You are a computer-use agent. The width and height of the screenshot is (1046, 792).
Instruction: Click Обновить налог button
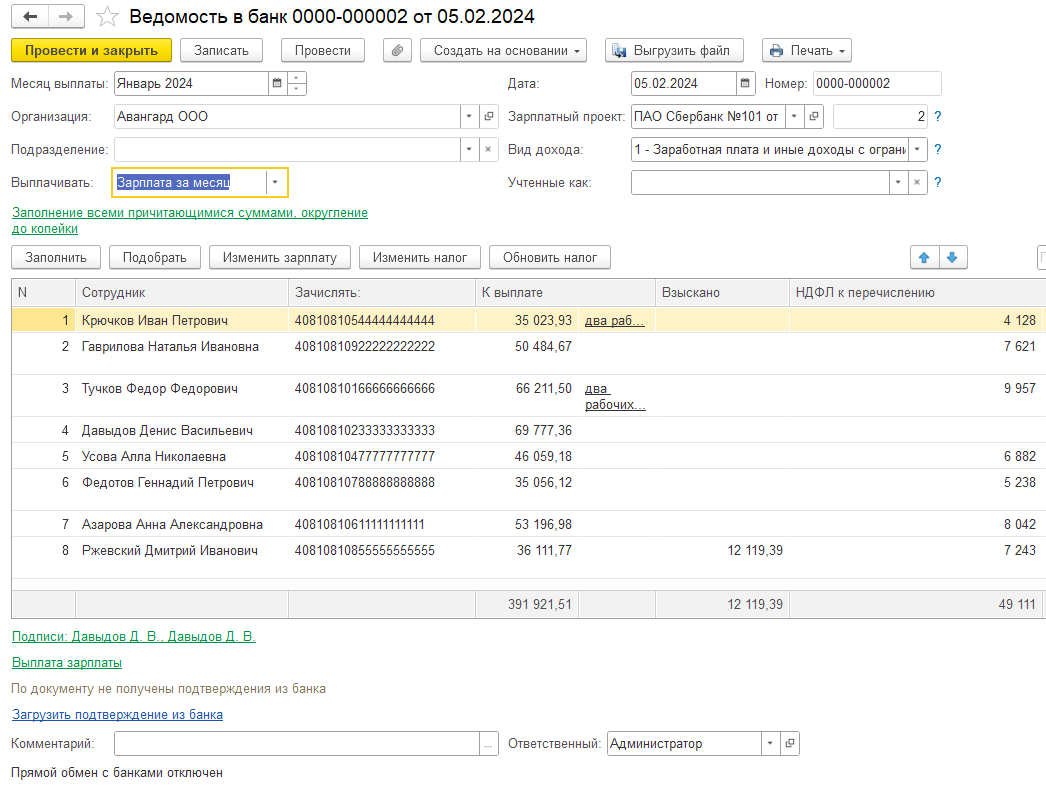pos(550,258)
